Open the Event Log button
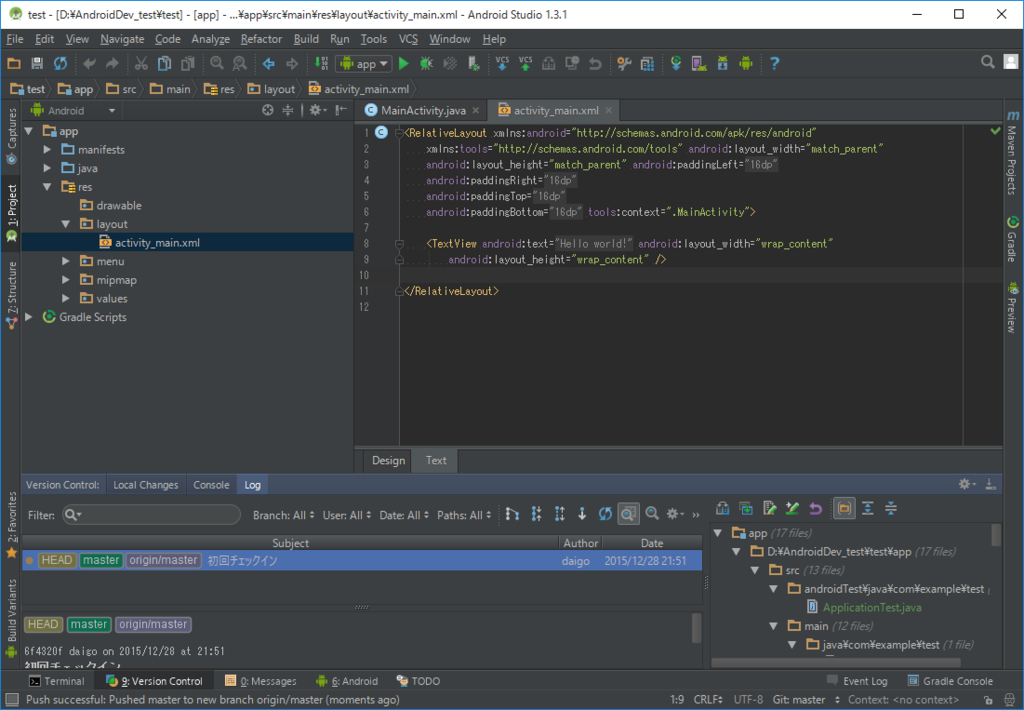The width and height of the screenshot is (1024, 710). pyautogui.click(x=857, y=681)
